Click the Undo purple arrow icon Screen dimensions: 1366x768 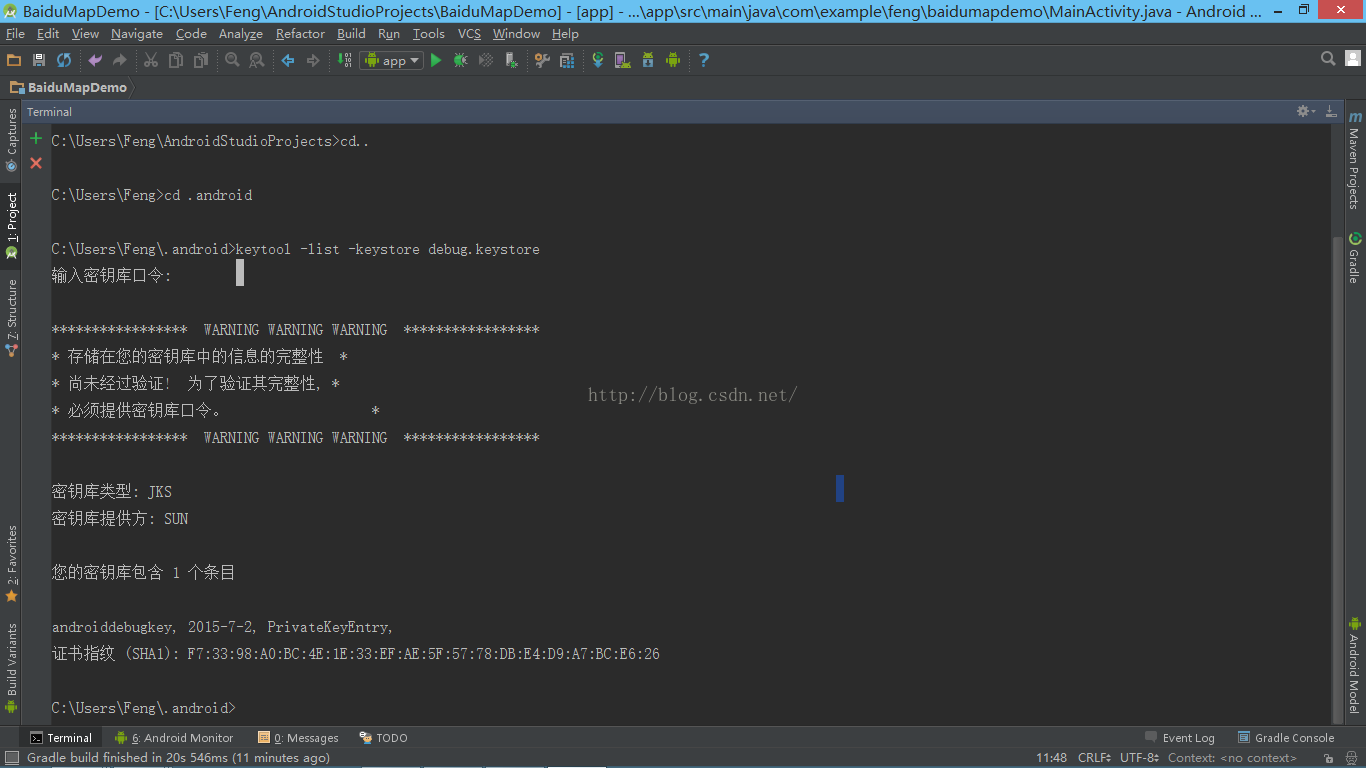point(95,60)
